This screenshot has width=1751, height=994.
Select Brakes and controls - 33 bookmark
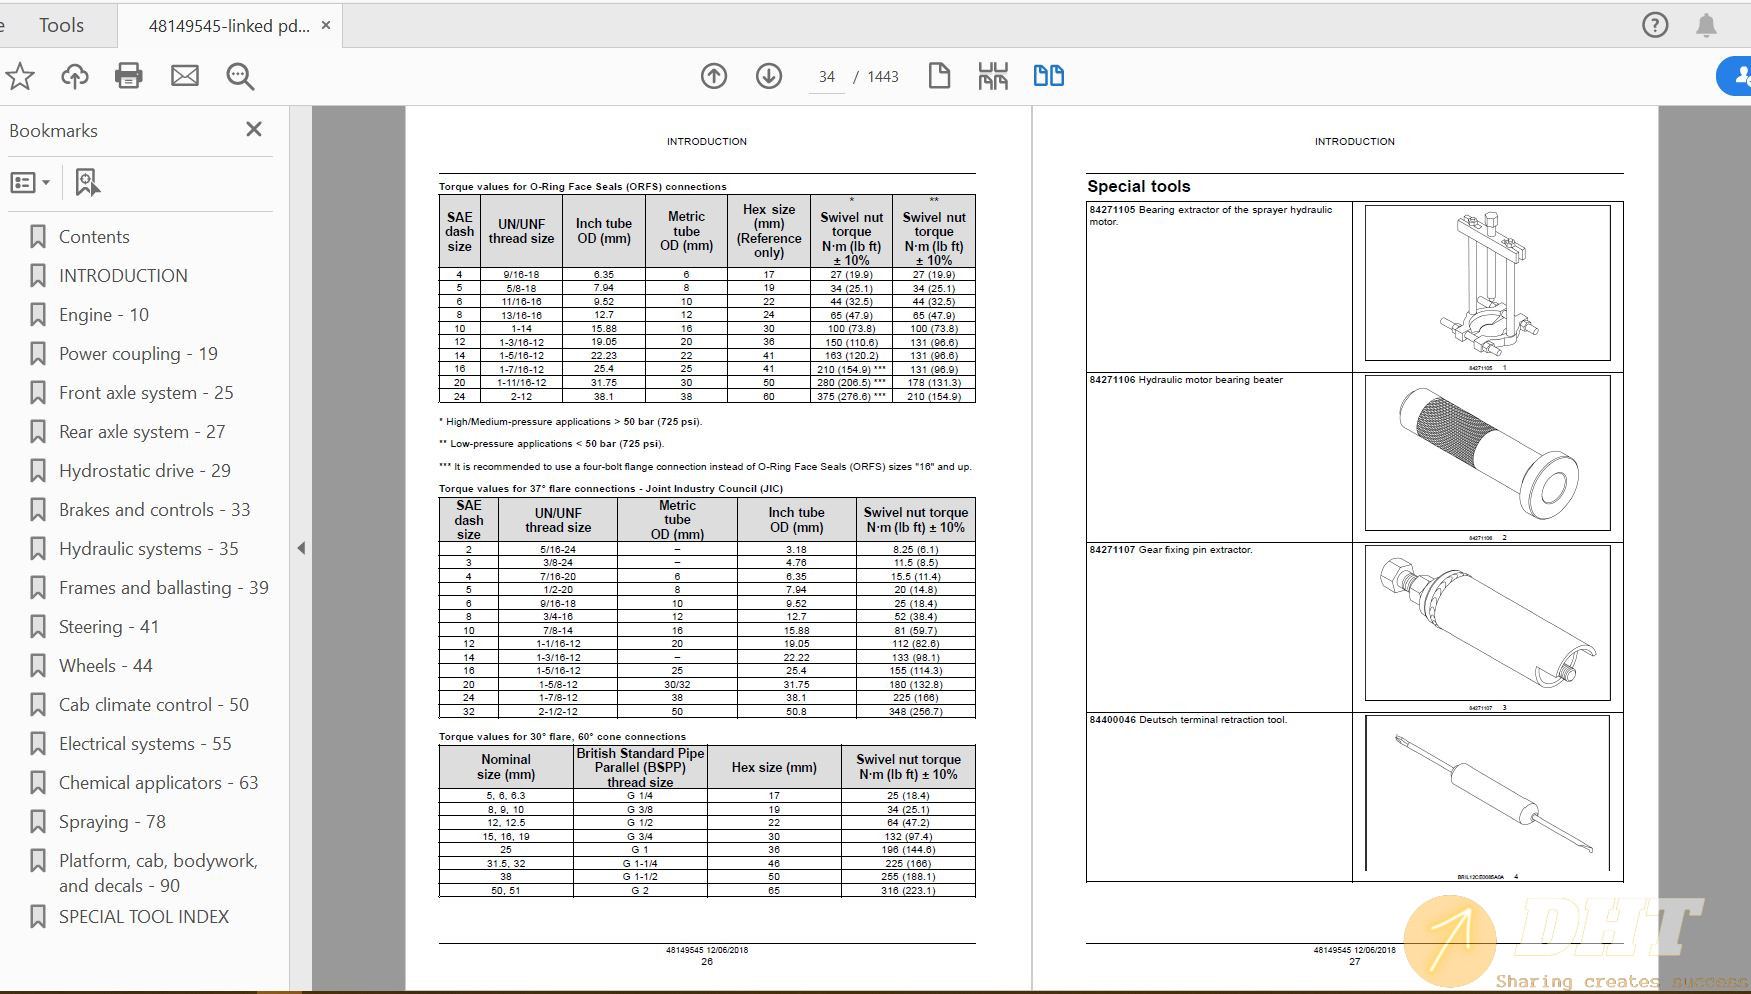point(155,510)
